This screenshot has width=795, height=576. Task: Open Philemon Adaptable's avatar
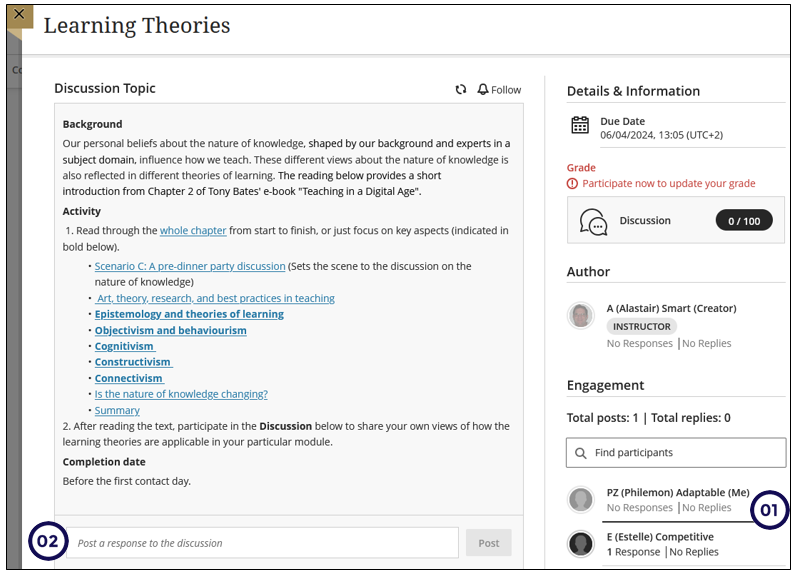[x=581, y=499]
